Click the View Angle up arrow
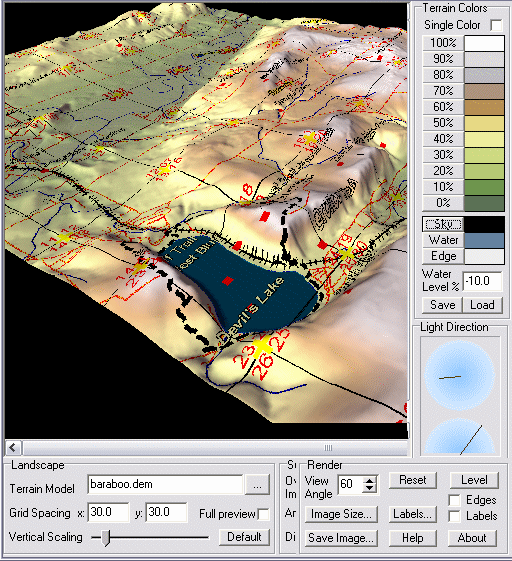This screenshot has height=561, width=512. 370,480
